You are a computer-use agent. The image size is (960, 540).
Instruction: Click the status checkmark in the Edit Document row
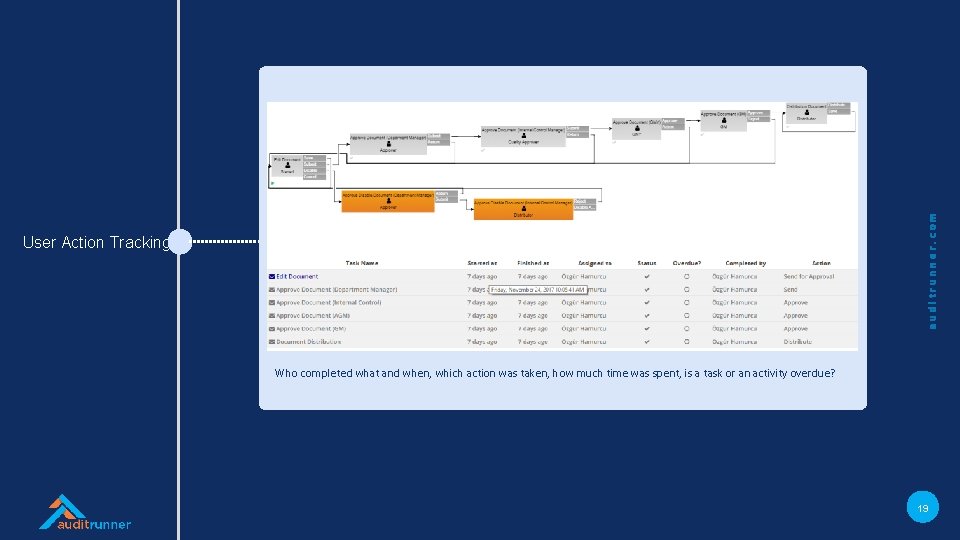(647, 277)
